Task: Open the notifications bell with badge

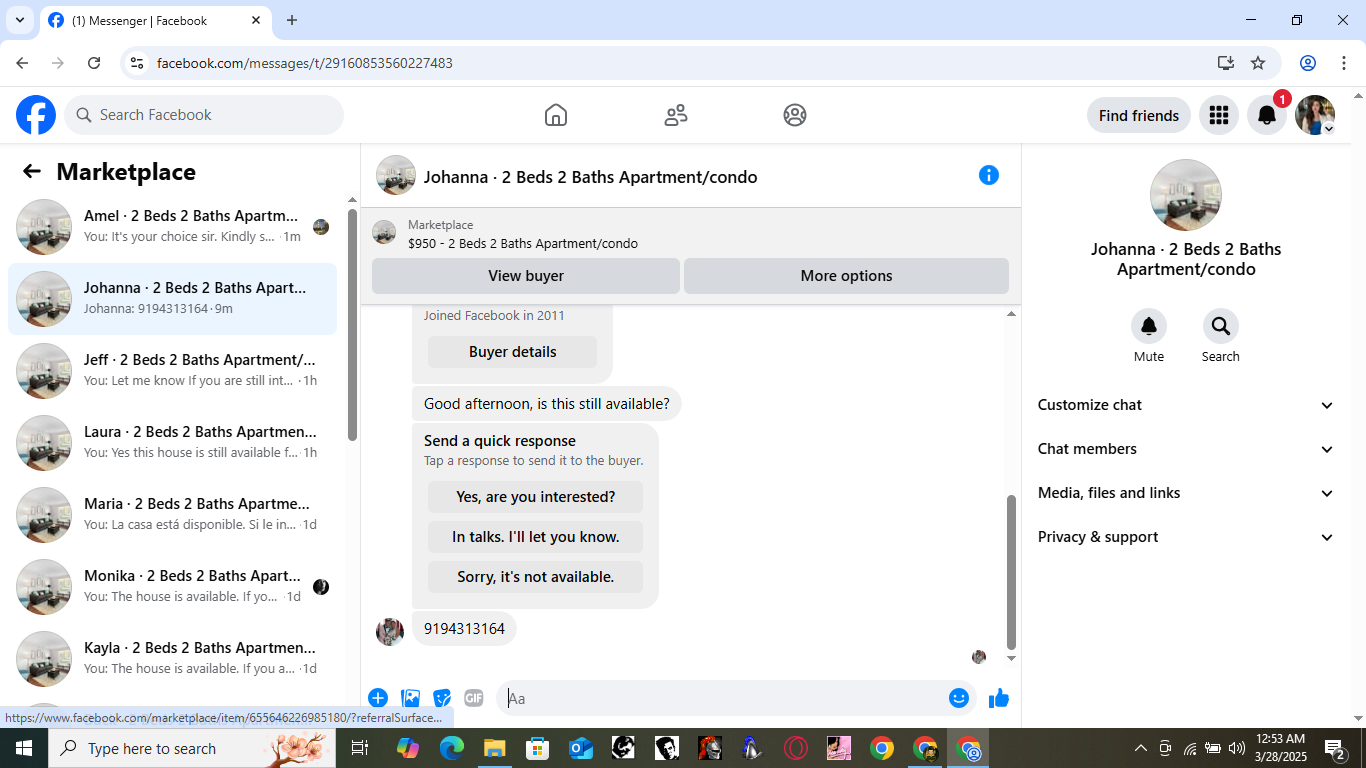Action: pos(1267,115)
